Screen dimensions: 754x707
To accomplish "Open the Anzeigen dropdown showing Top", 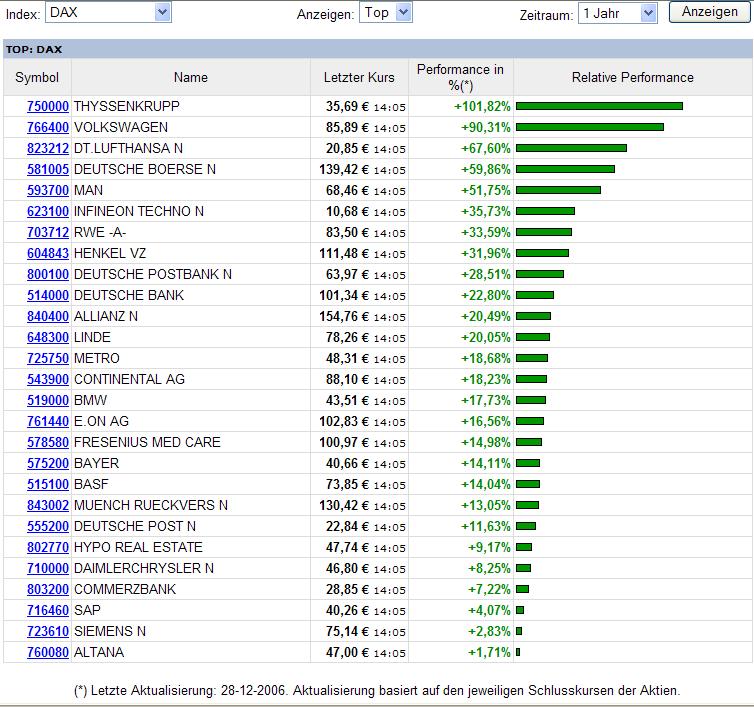I will tap(386, 13).
